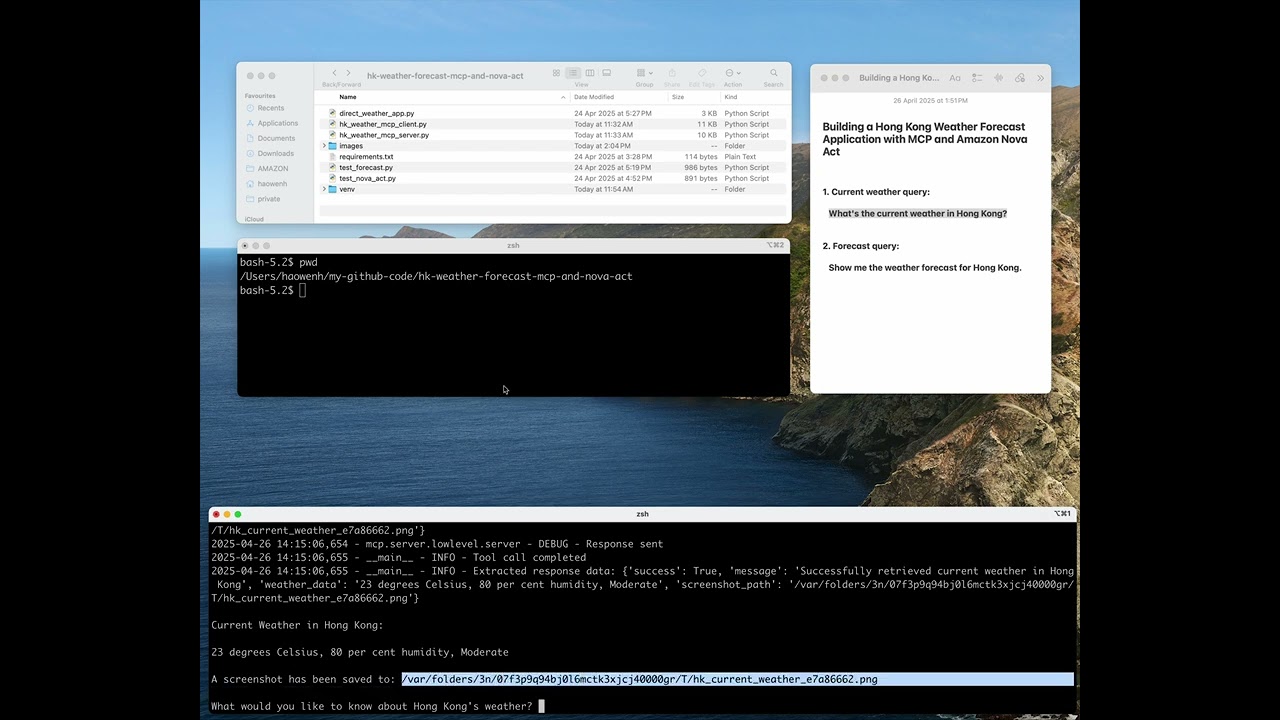Image resolution: width=1280 pixels, height=720 pixels.
Task: Click the venv folder icon
Action: pos(332,189)
